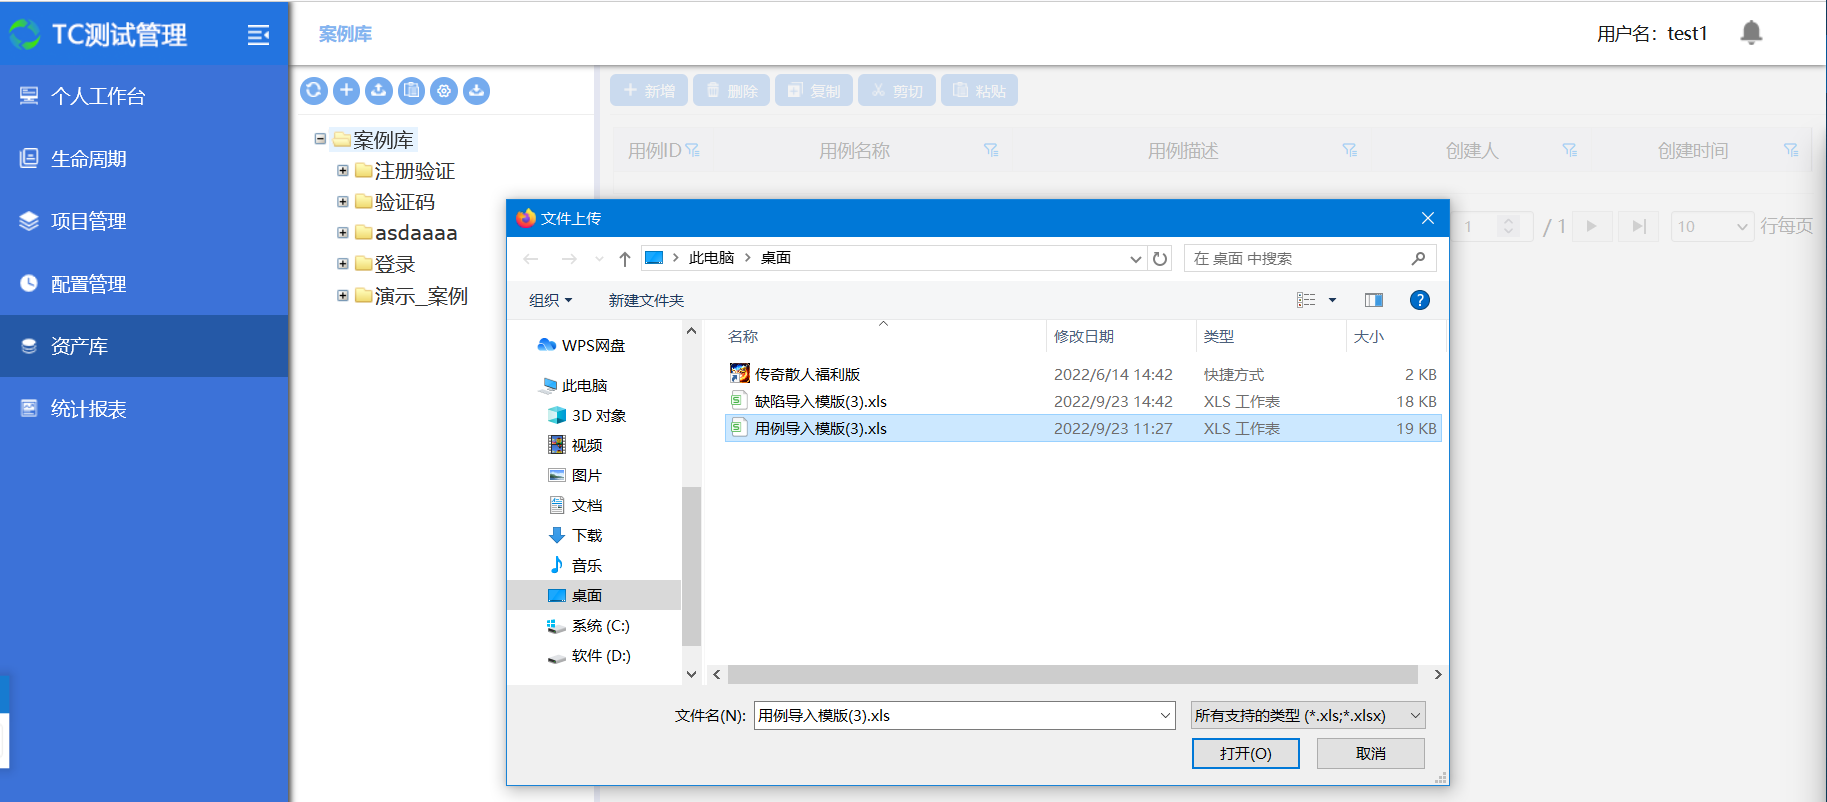Open notifications via the bell icon
This screenshot has width=1827, height=802.
(x=1751, y=33)
